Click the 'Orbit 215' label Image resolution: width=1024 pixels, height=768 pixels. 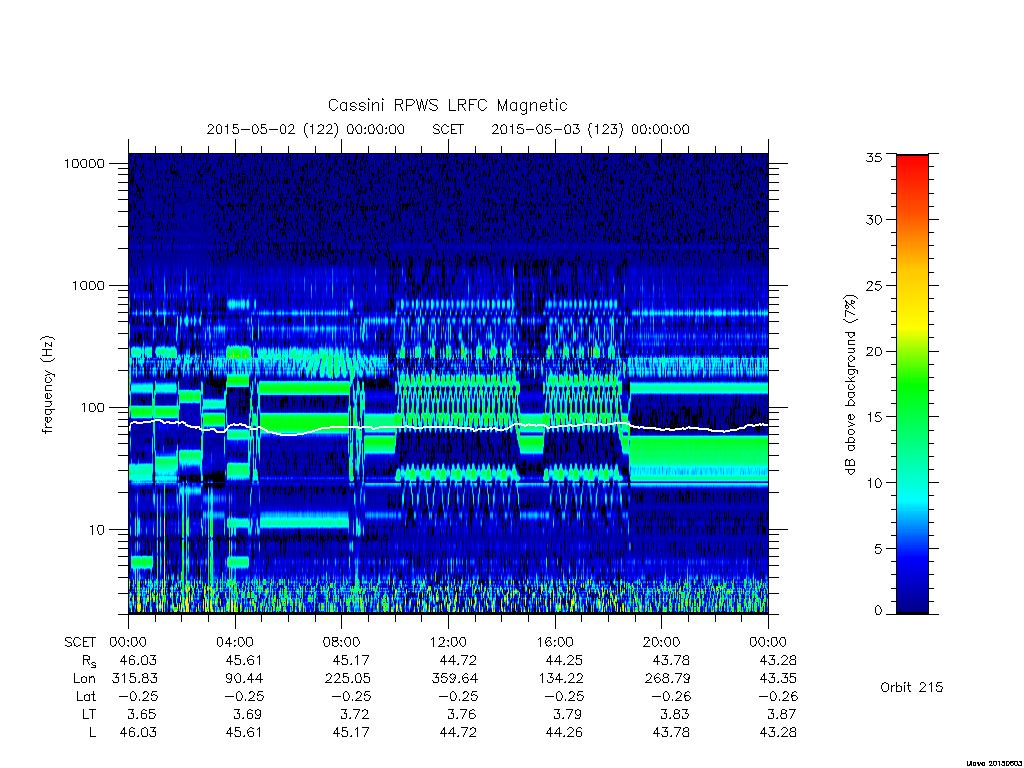click(912, 688)
